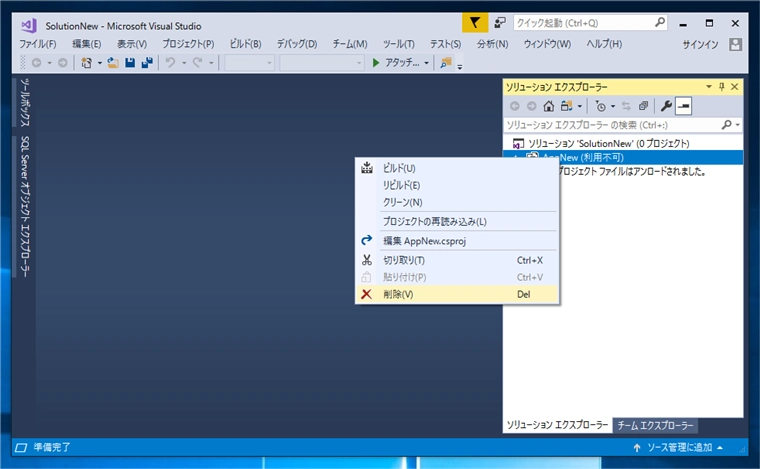
Task: Choose ビルド(U) from the context menu
Action: (x=457, y=168)
